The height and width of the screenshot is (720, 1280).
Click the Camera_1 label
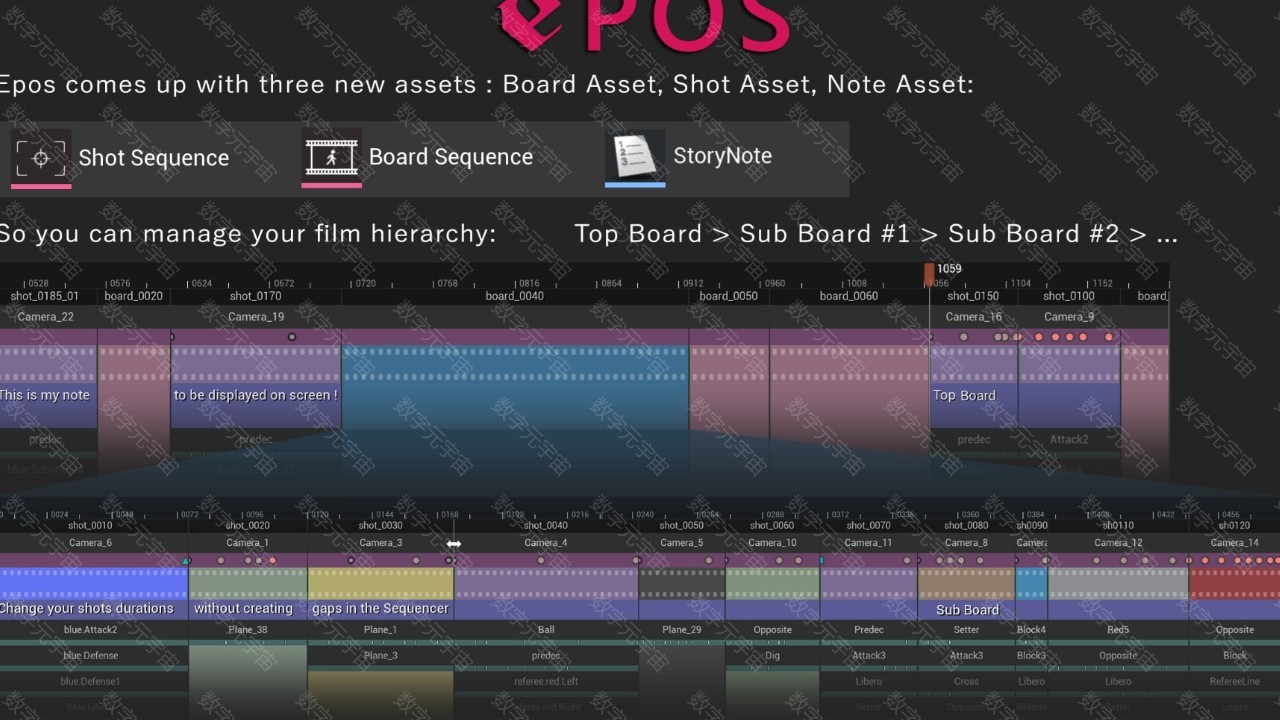click(247, 543)
